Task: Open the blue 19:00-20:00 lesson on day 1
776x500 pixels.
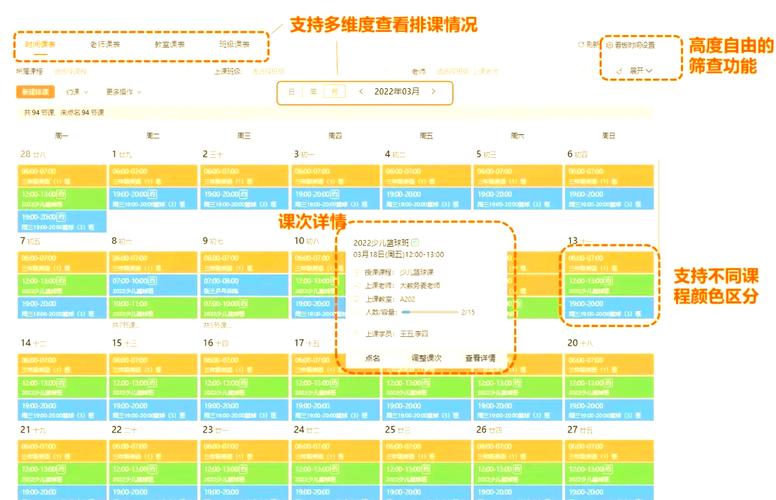Action: tap(153, 199)
